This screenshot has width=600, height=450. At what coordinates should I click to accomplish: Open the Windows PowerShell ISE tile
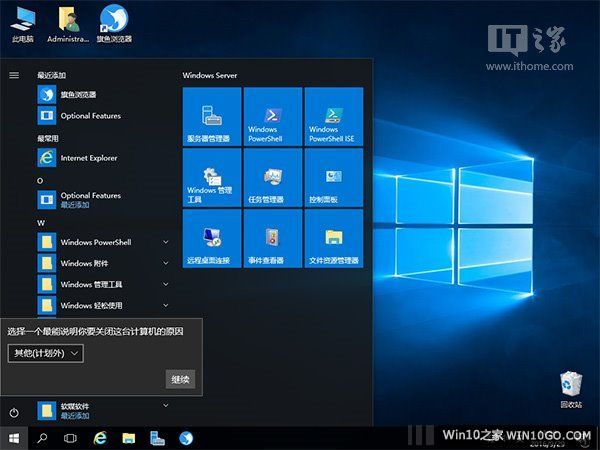tap(333, 116)
